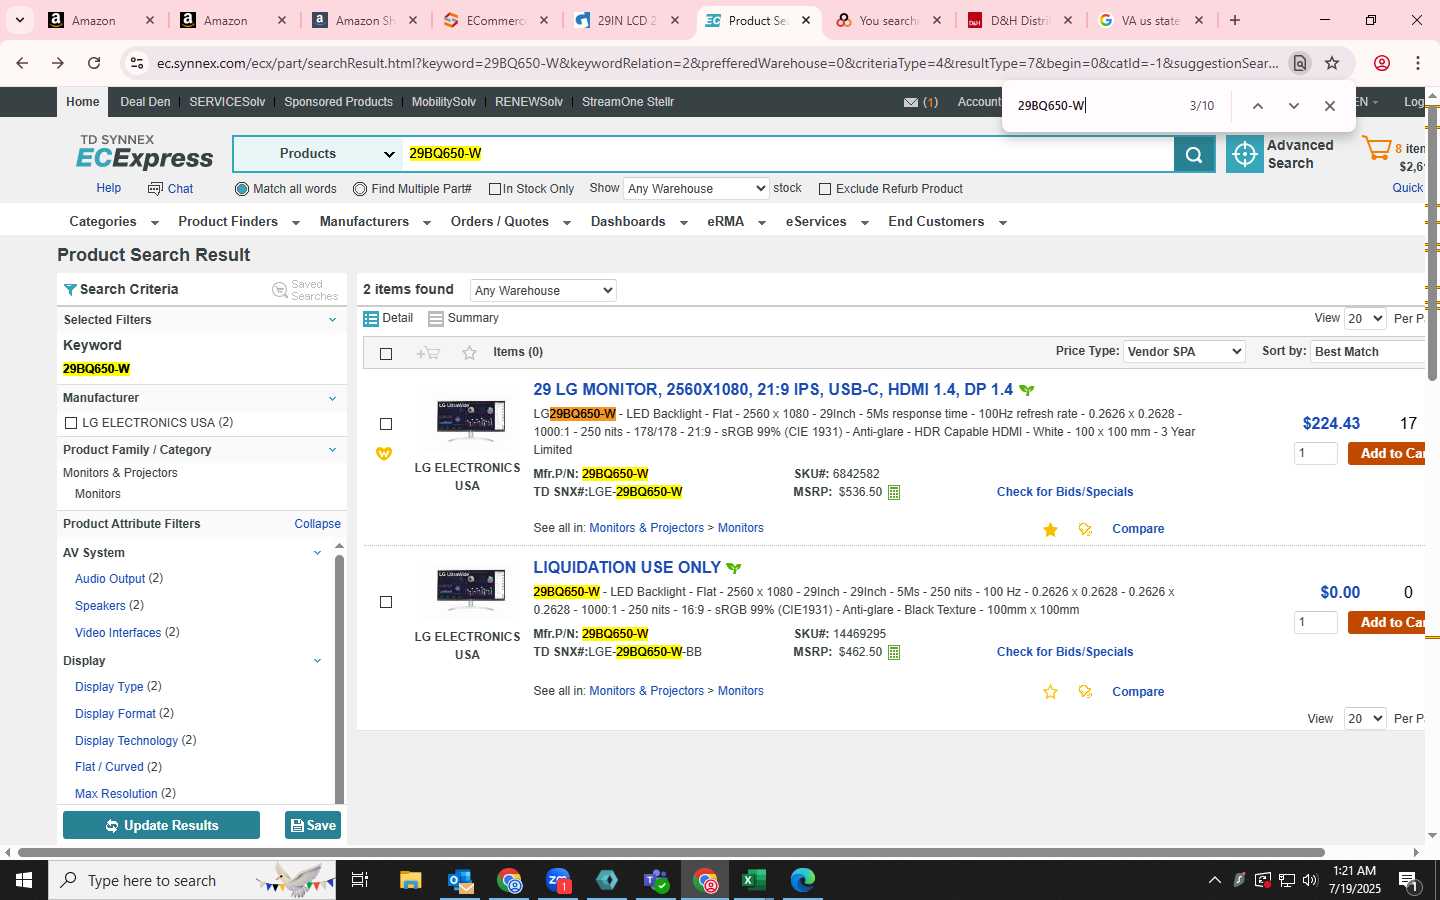The image size is (1440, 900).
Task: Click filter panel vertical scrollbar
Action: pyautogui.click(x=339, y=678)
